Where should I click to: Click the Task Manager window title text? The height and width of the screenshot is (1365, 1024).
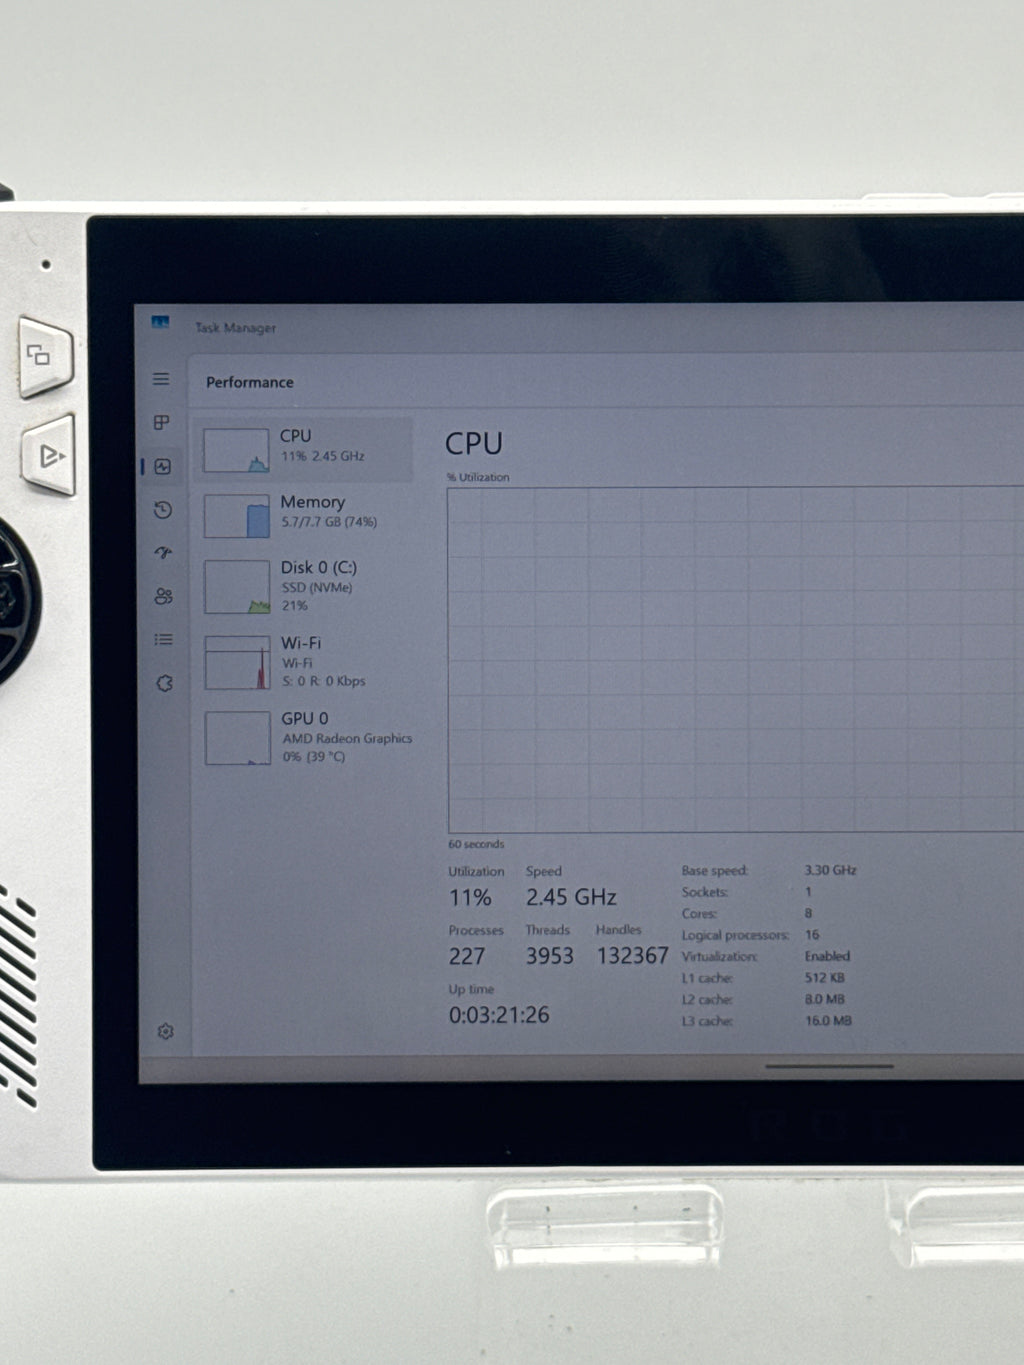point(235,327)
